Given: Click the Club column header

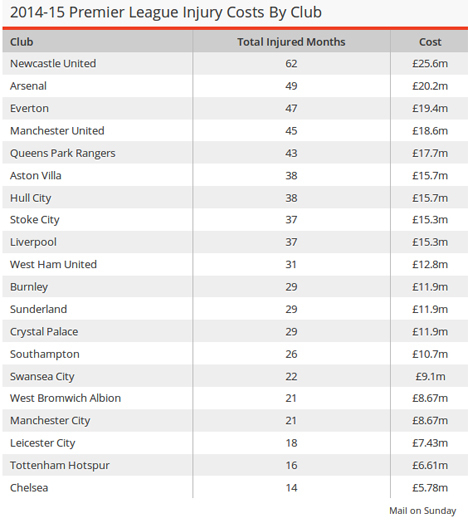Looking at the screenshot, I should pos(22,42).
